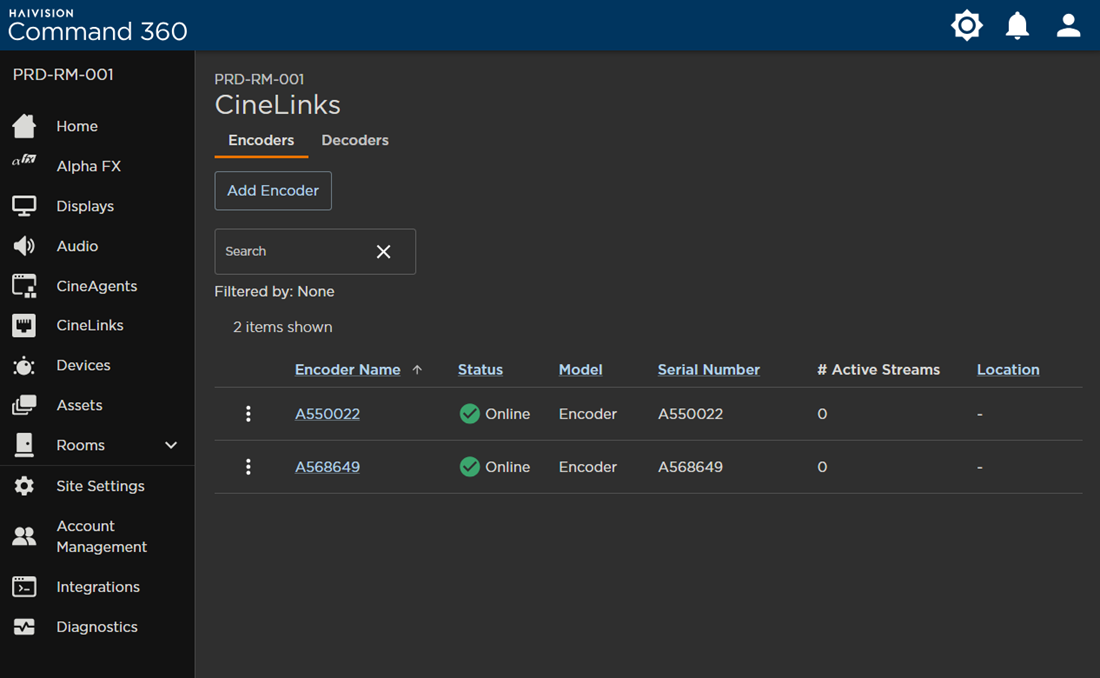Click the PRD-RM-001 site name in sidebar
Image resolution: width=1100 pixels, height=678 pixels.
click(63, 74)
